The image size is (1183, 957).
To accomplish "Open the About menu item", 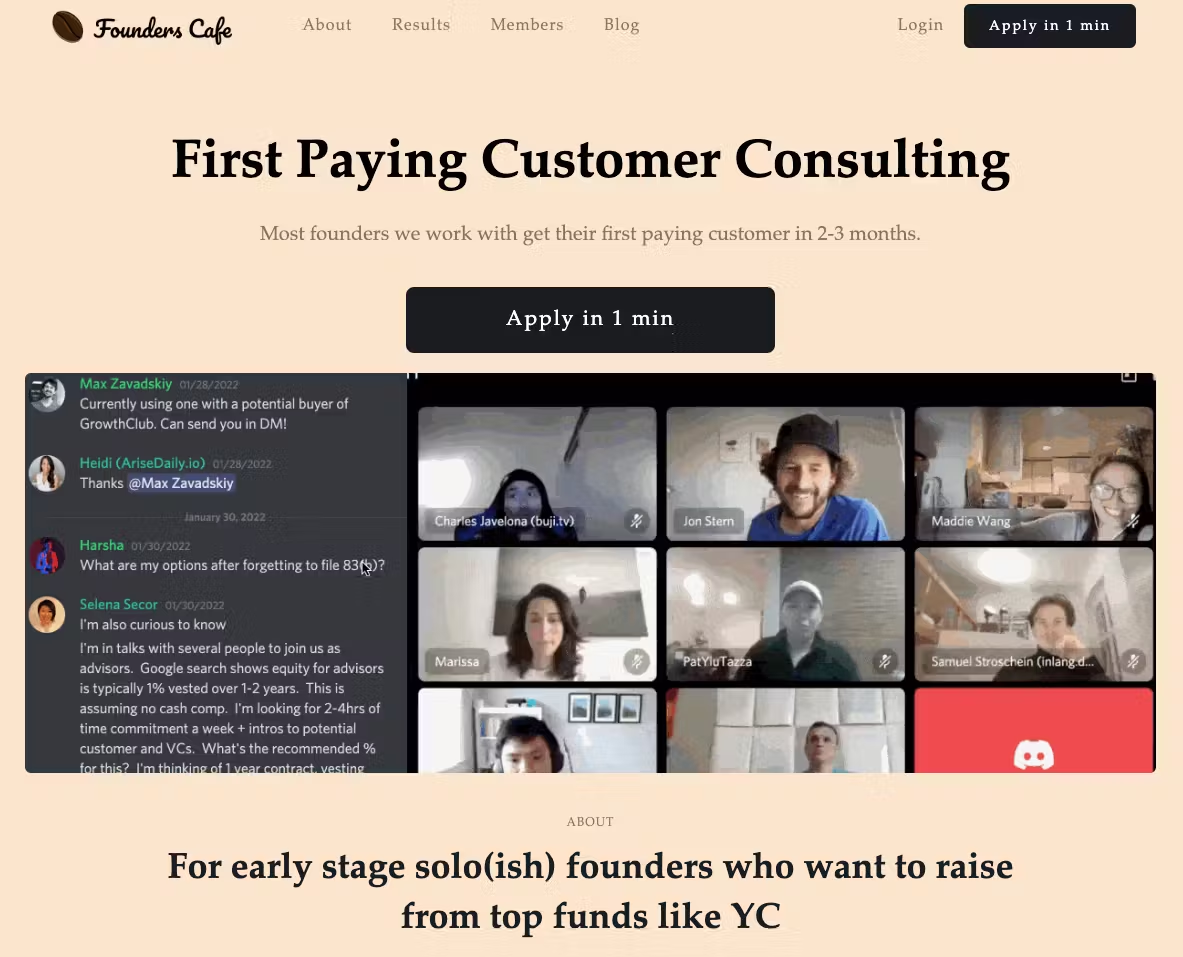I will 327,25.
